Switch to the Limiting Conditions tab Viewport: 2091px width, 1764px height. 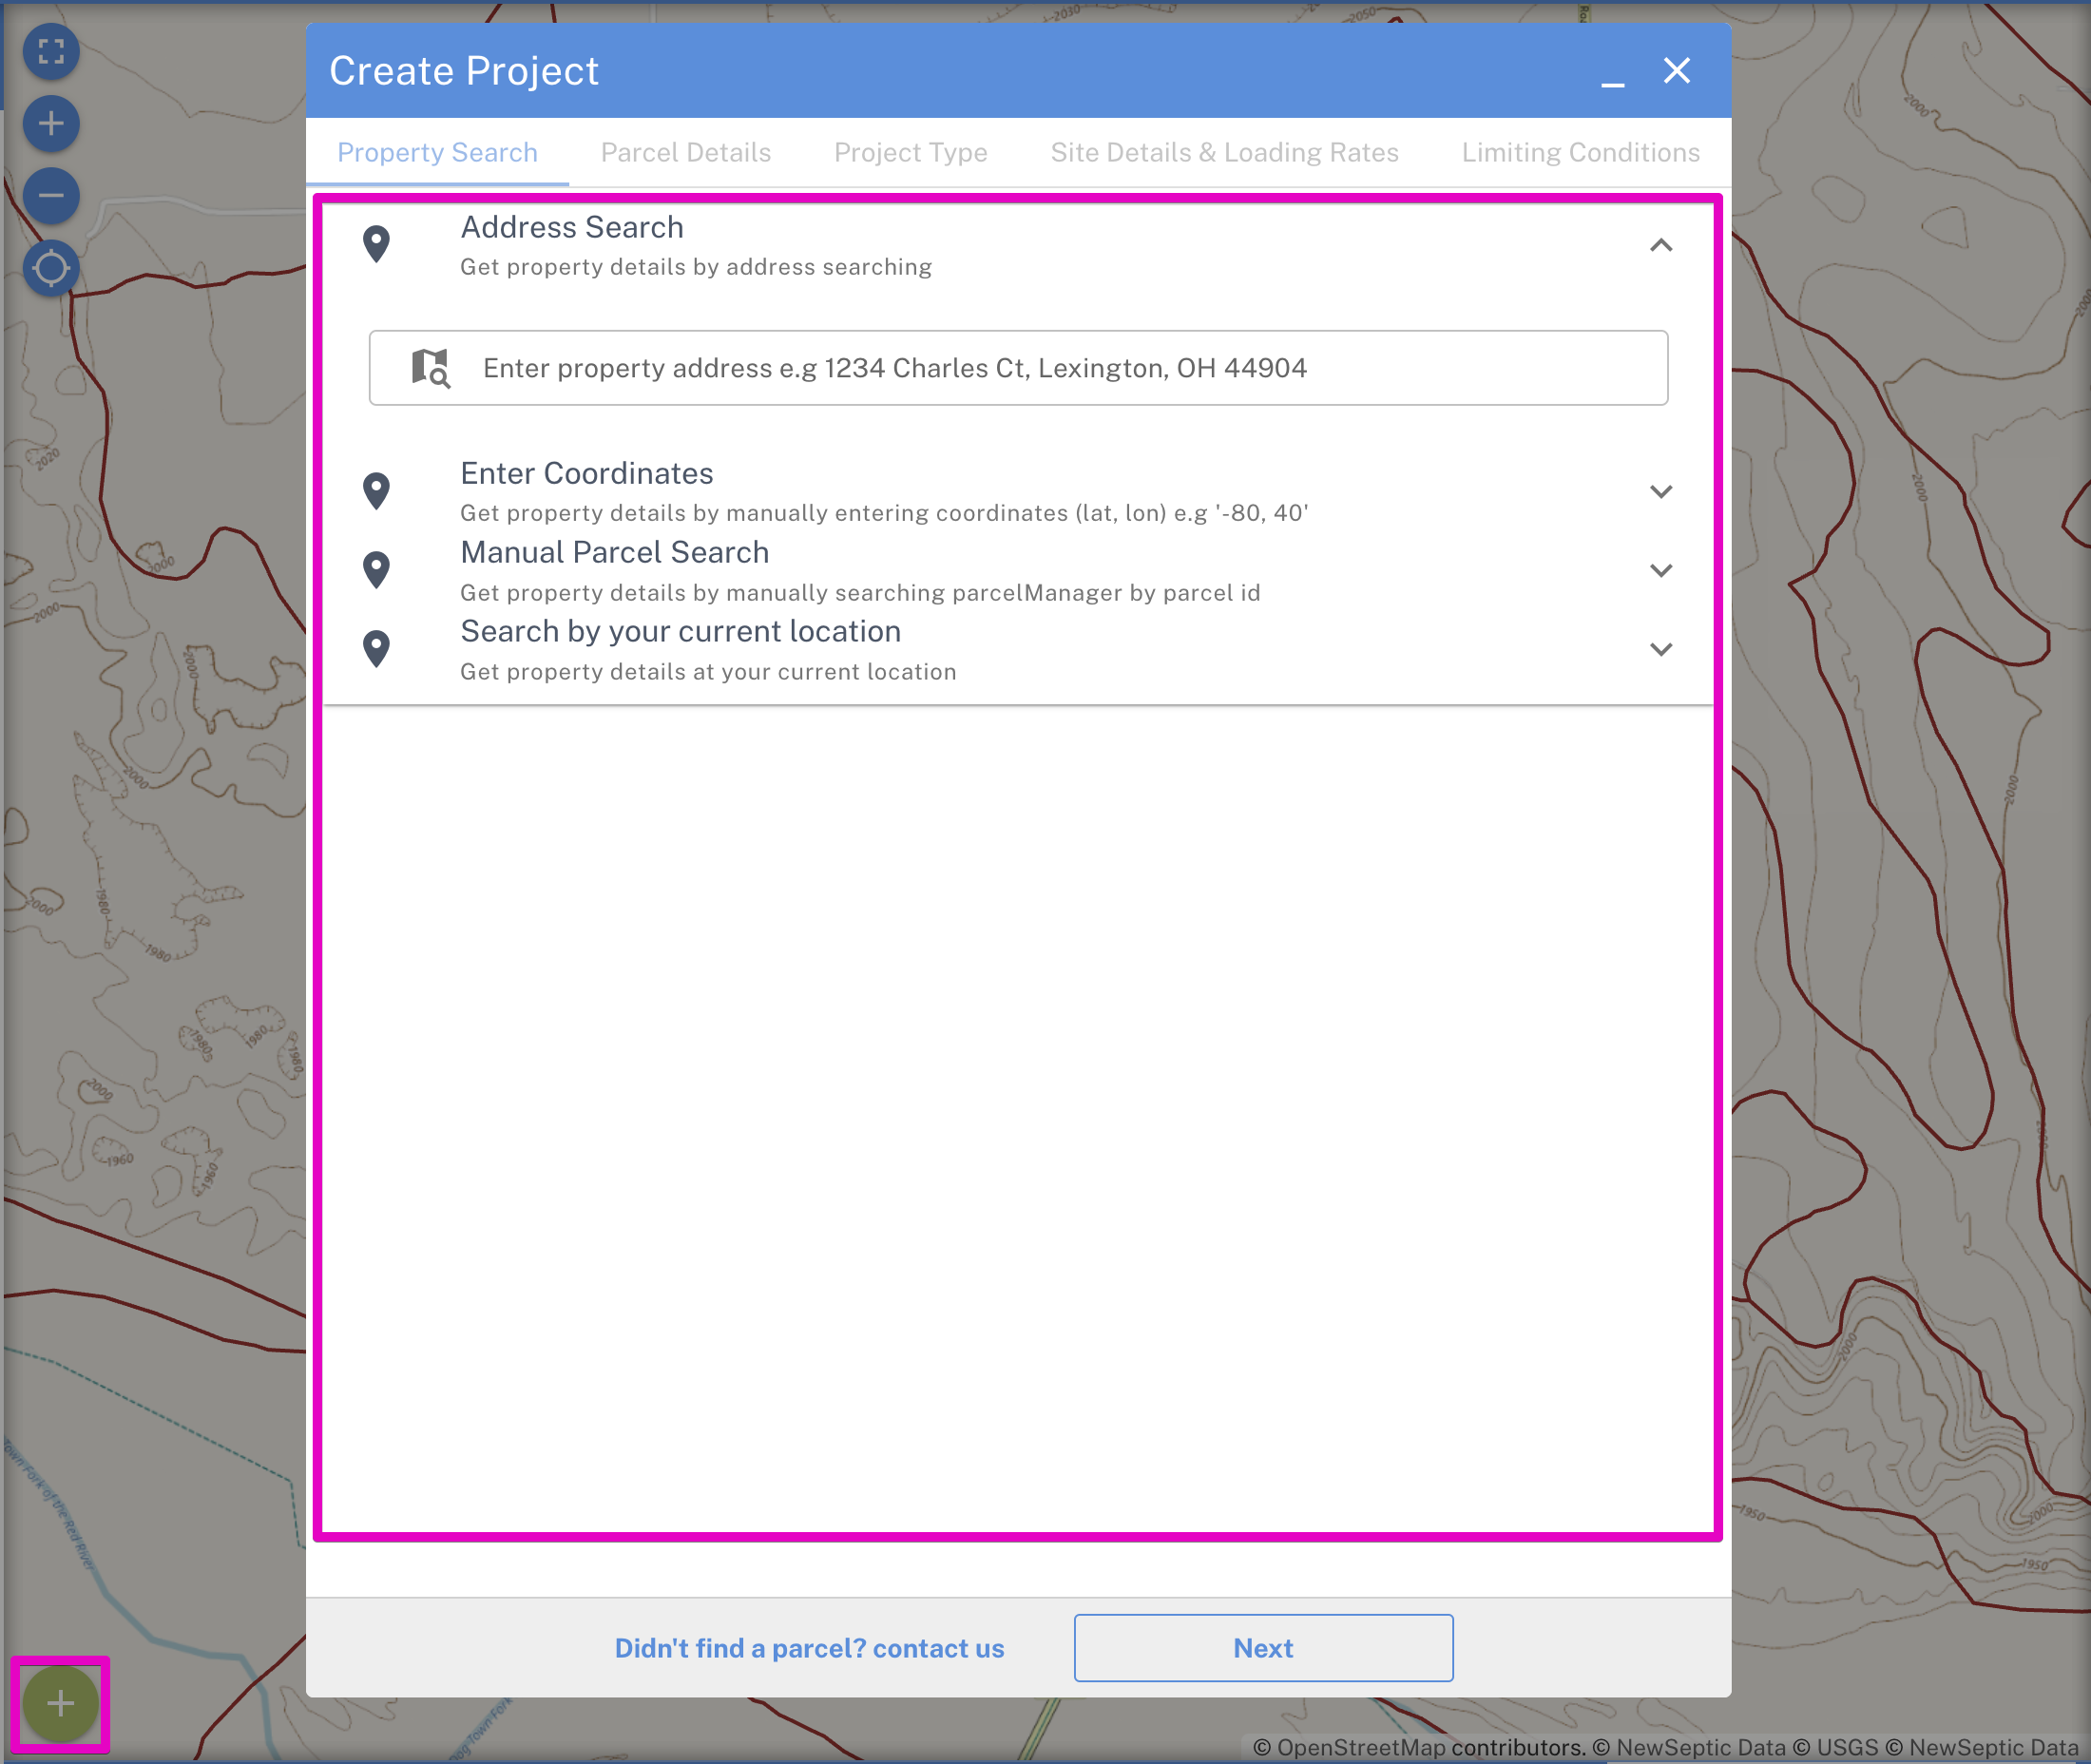coord(1580,152)
